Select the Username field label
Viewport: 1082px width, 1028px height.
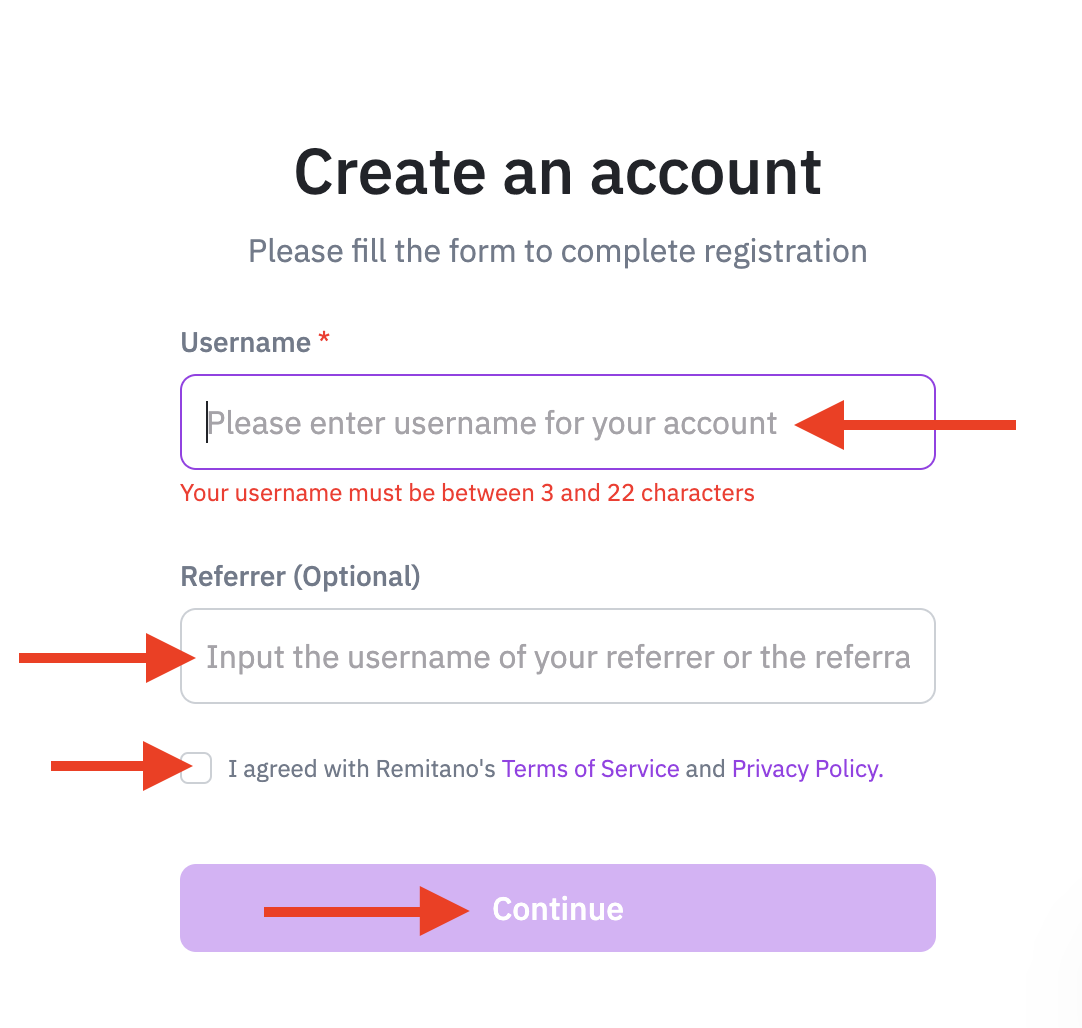point(245,343)
